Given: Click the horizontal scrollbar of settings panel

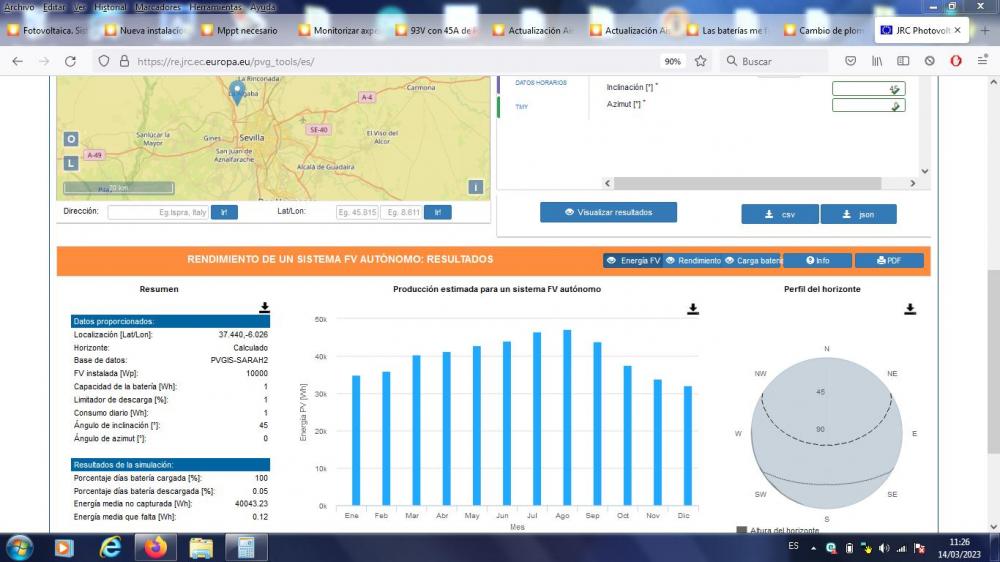Looking at the screenshot, I should (x=747, y=183).
